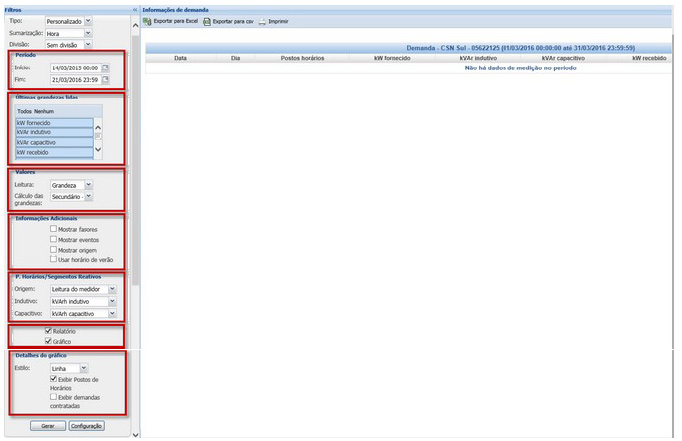Screen dimensions: 682x441
Task: Collapse the Filtros panel with the double-arrow
Action: 135,9
